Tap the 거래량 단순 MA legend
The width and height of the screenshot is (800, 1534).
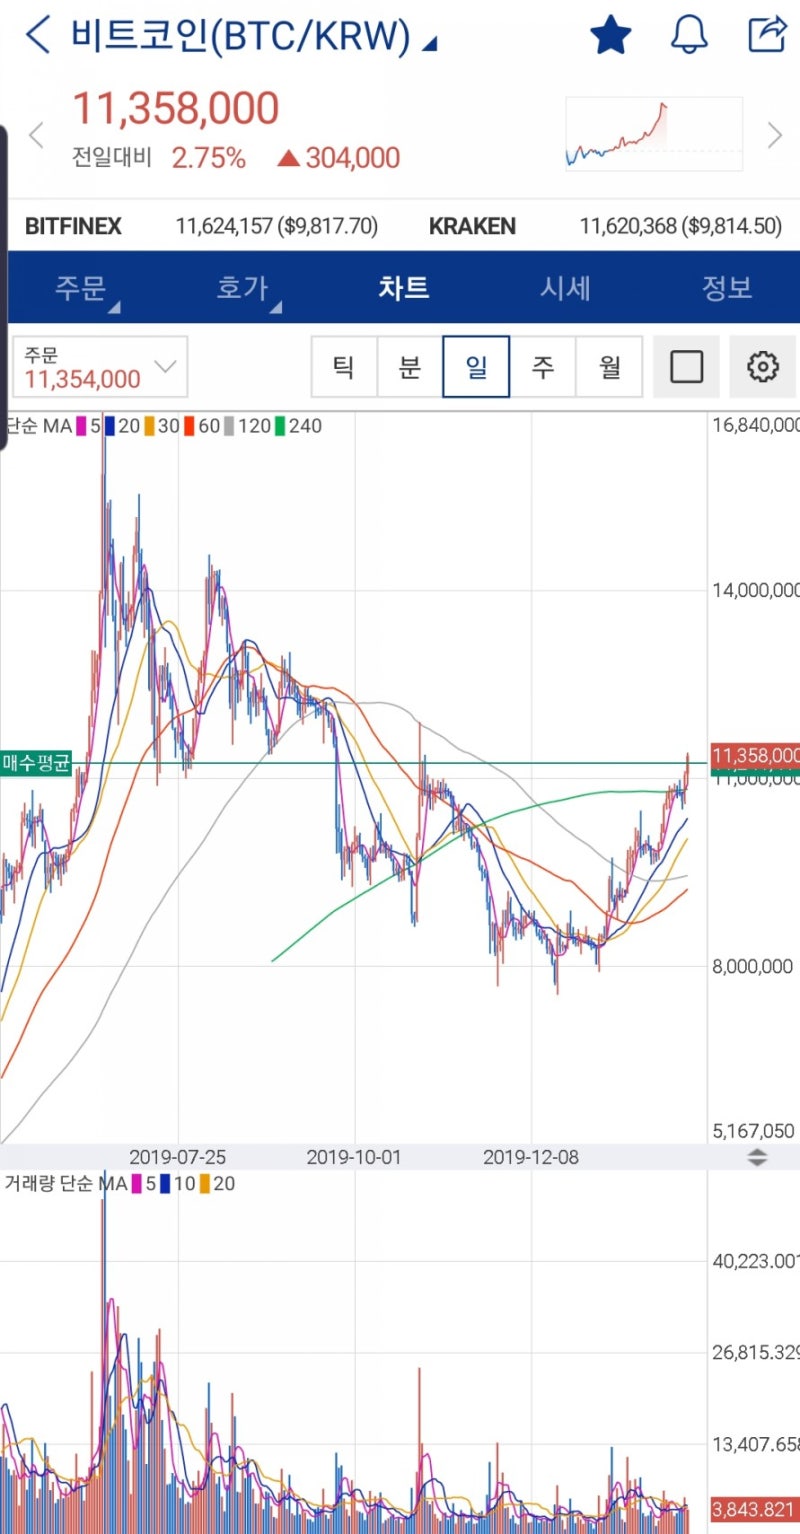66,1184
